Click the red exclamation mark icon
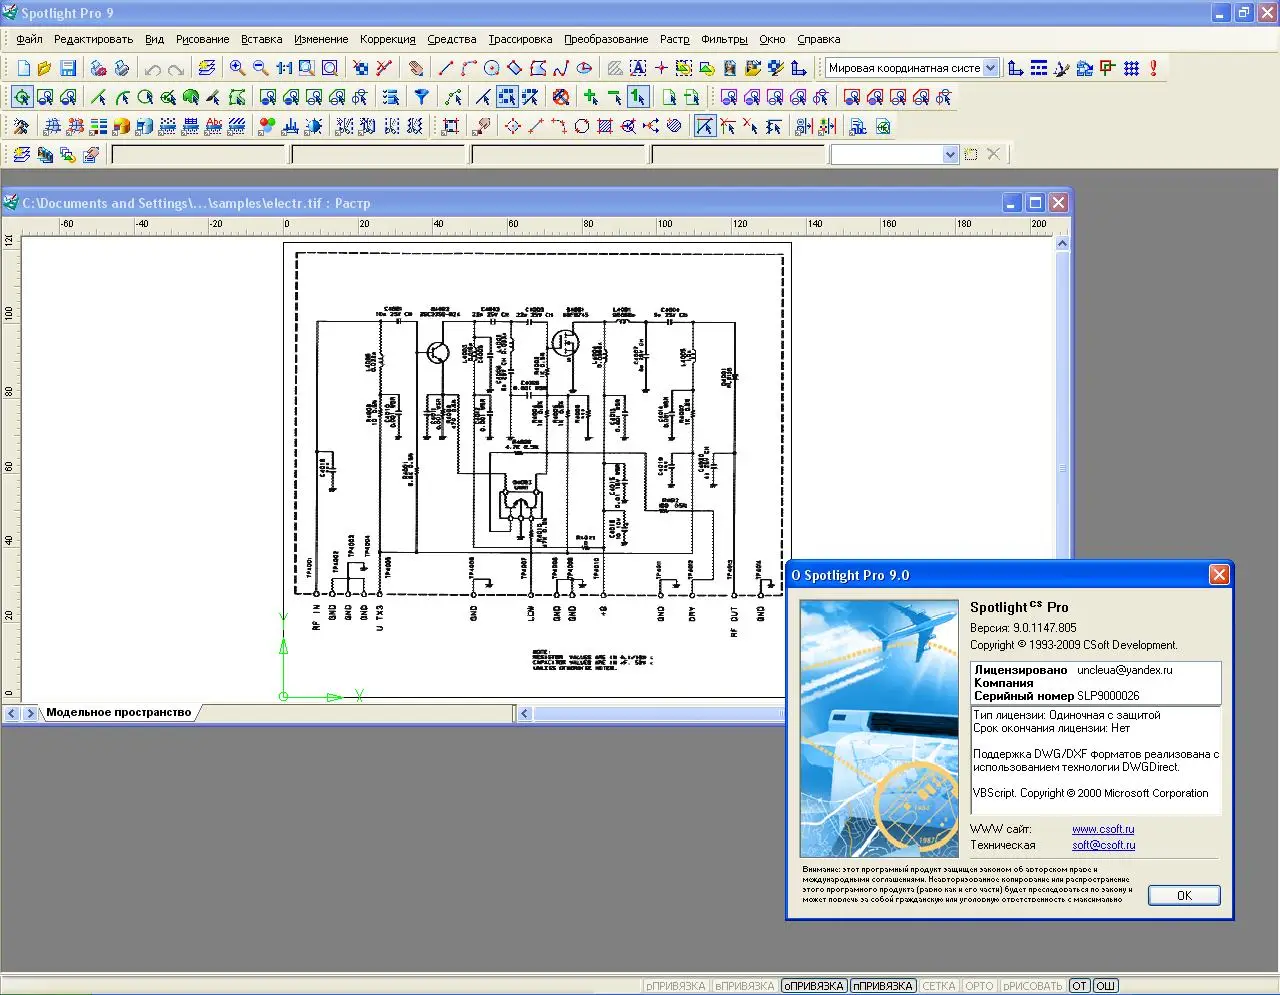 (x=1153, y=68)
